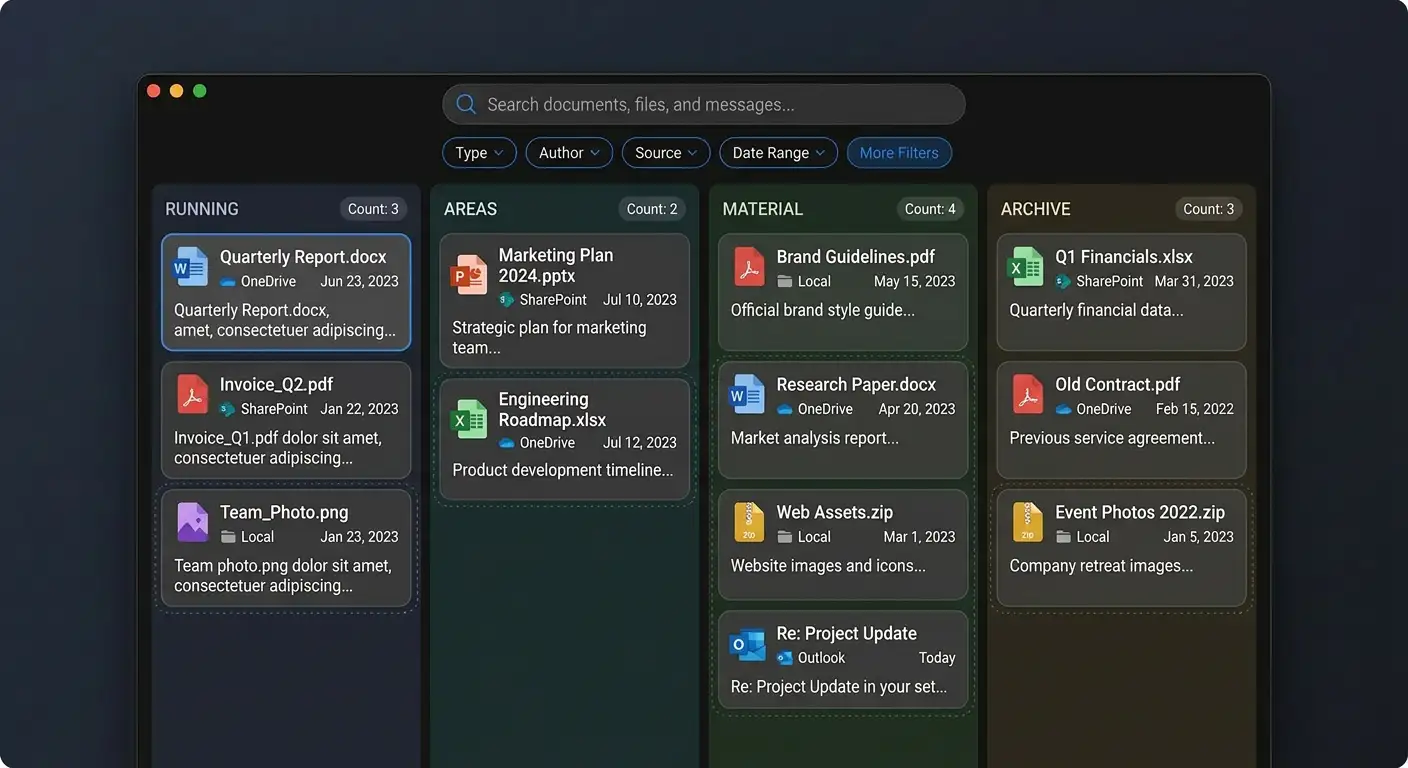The width and height of the screenshot is (1408, 768).
Task: Click the More Filters button
Action: point(899,153)
